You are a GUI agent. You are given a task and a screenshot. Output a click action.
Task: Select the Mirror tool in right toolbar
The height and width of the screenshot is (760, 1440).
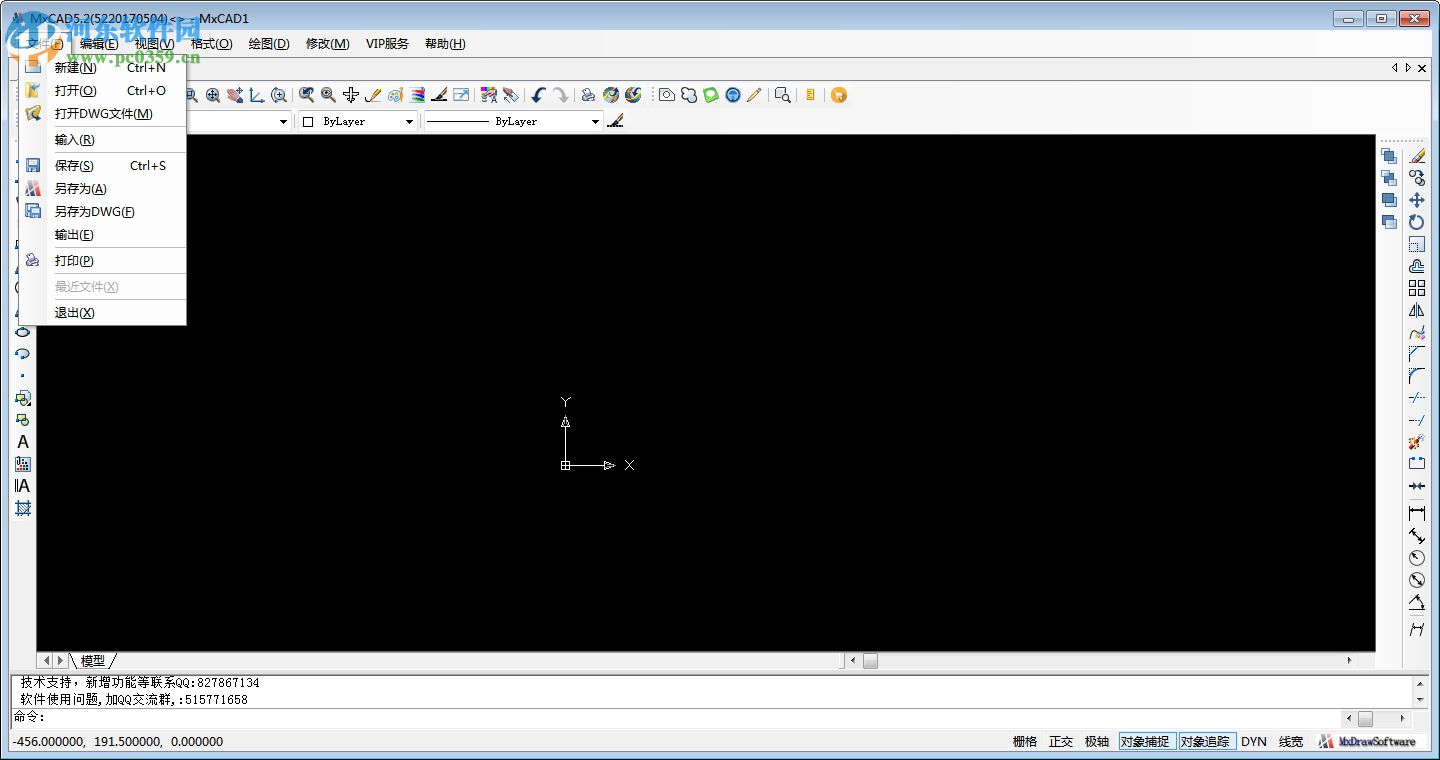pos(1417,310)
